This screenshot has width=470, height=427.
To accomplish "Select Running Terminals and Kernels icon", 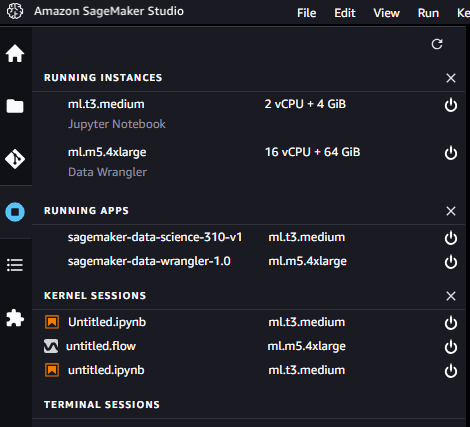I will (15, 212).
